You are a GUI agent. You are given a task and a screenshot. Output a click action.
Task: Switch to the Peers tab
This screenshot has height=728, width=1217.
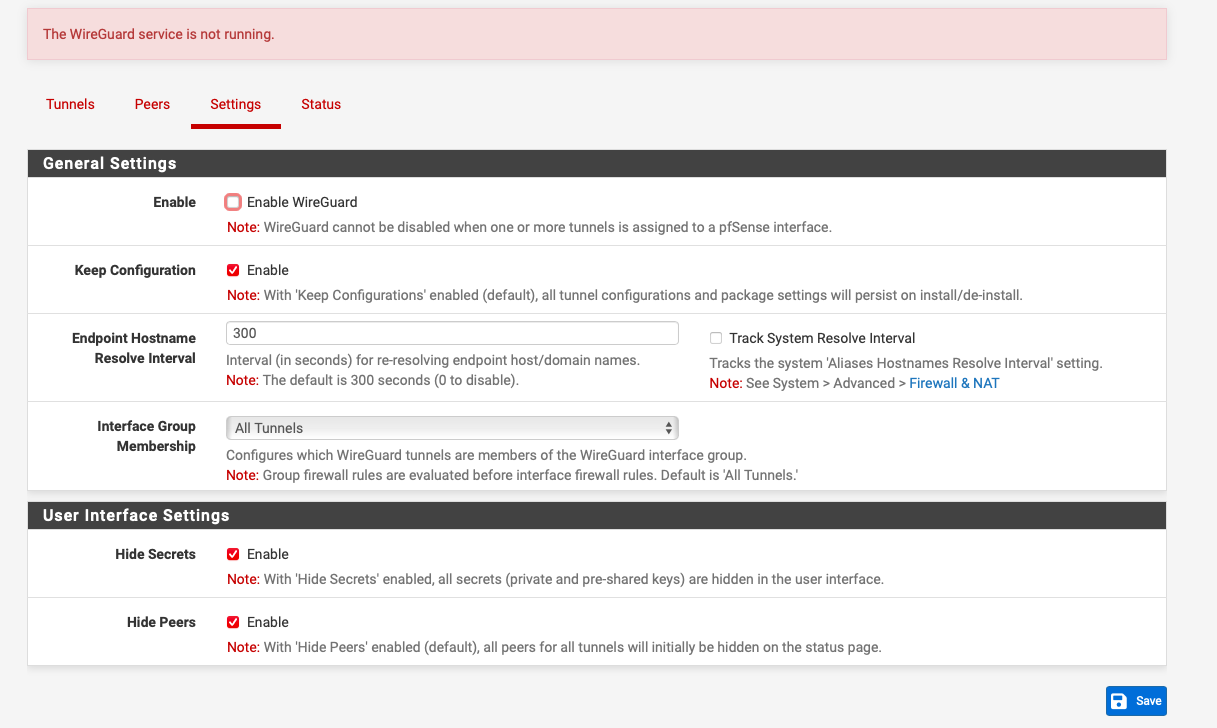[x=152, y=104]
